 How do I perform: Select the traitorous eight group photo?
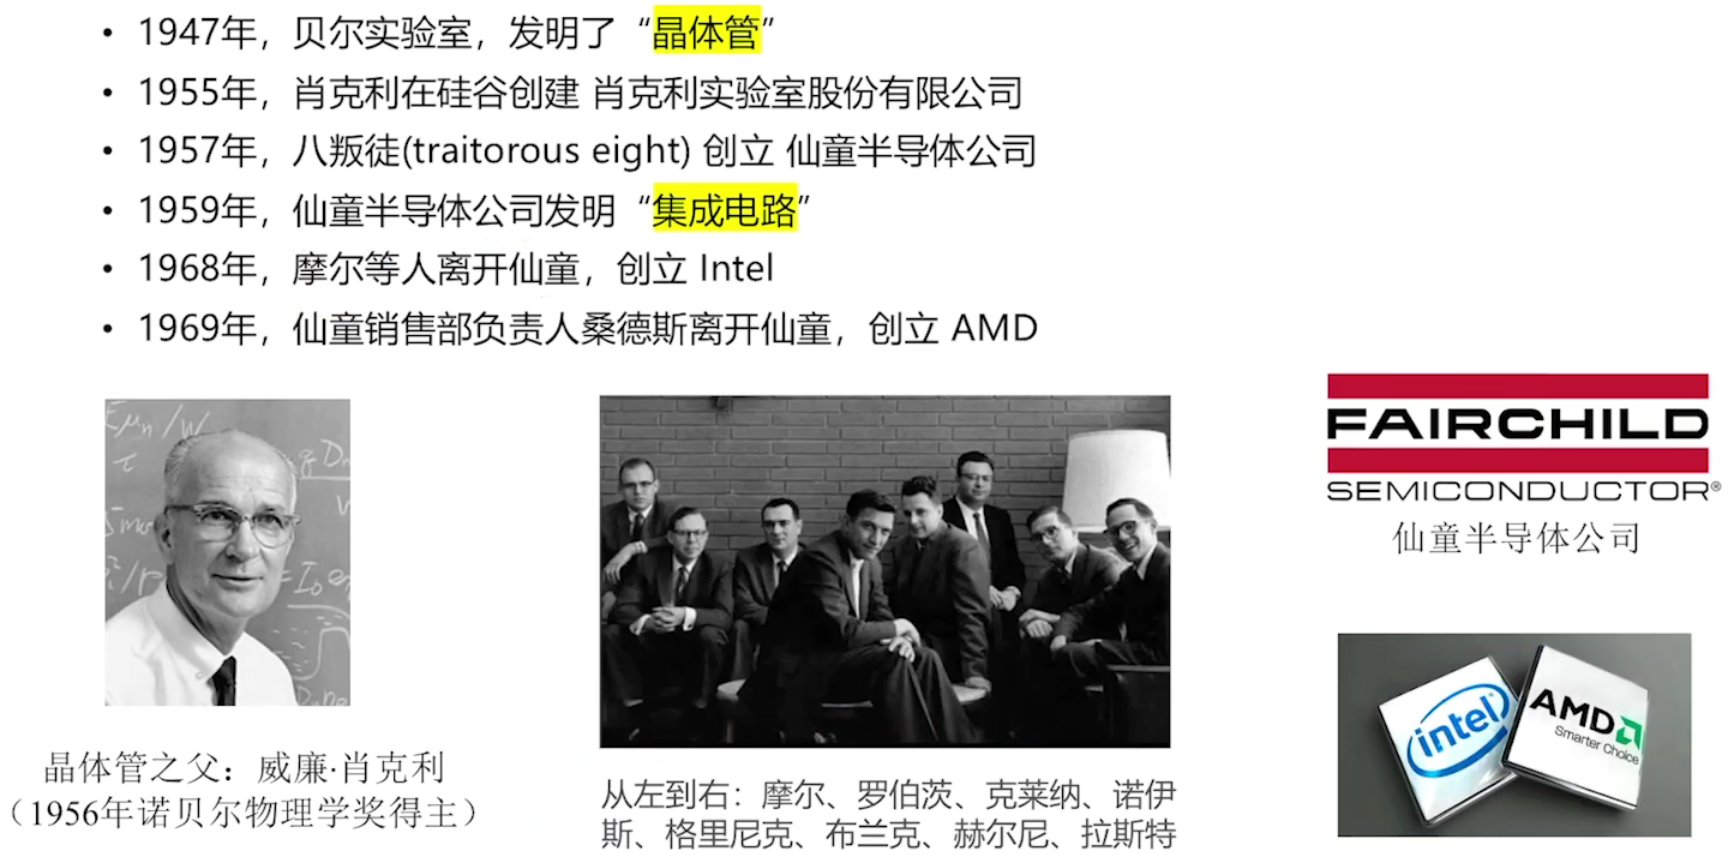click(x=885, y=571)
